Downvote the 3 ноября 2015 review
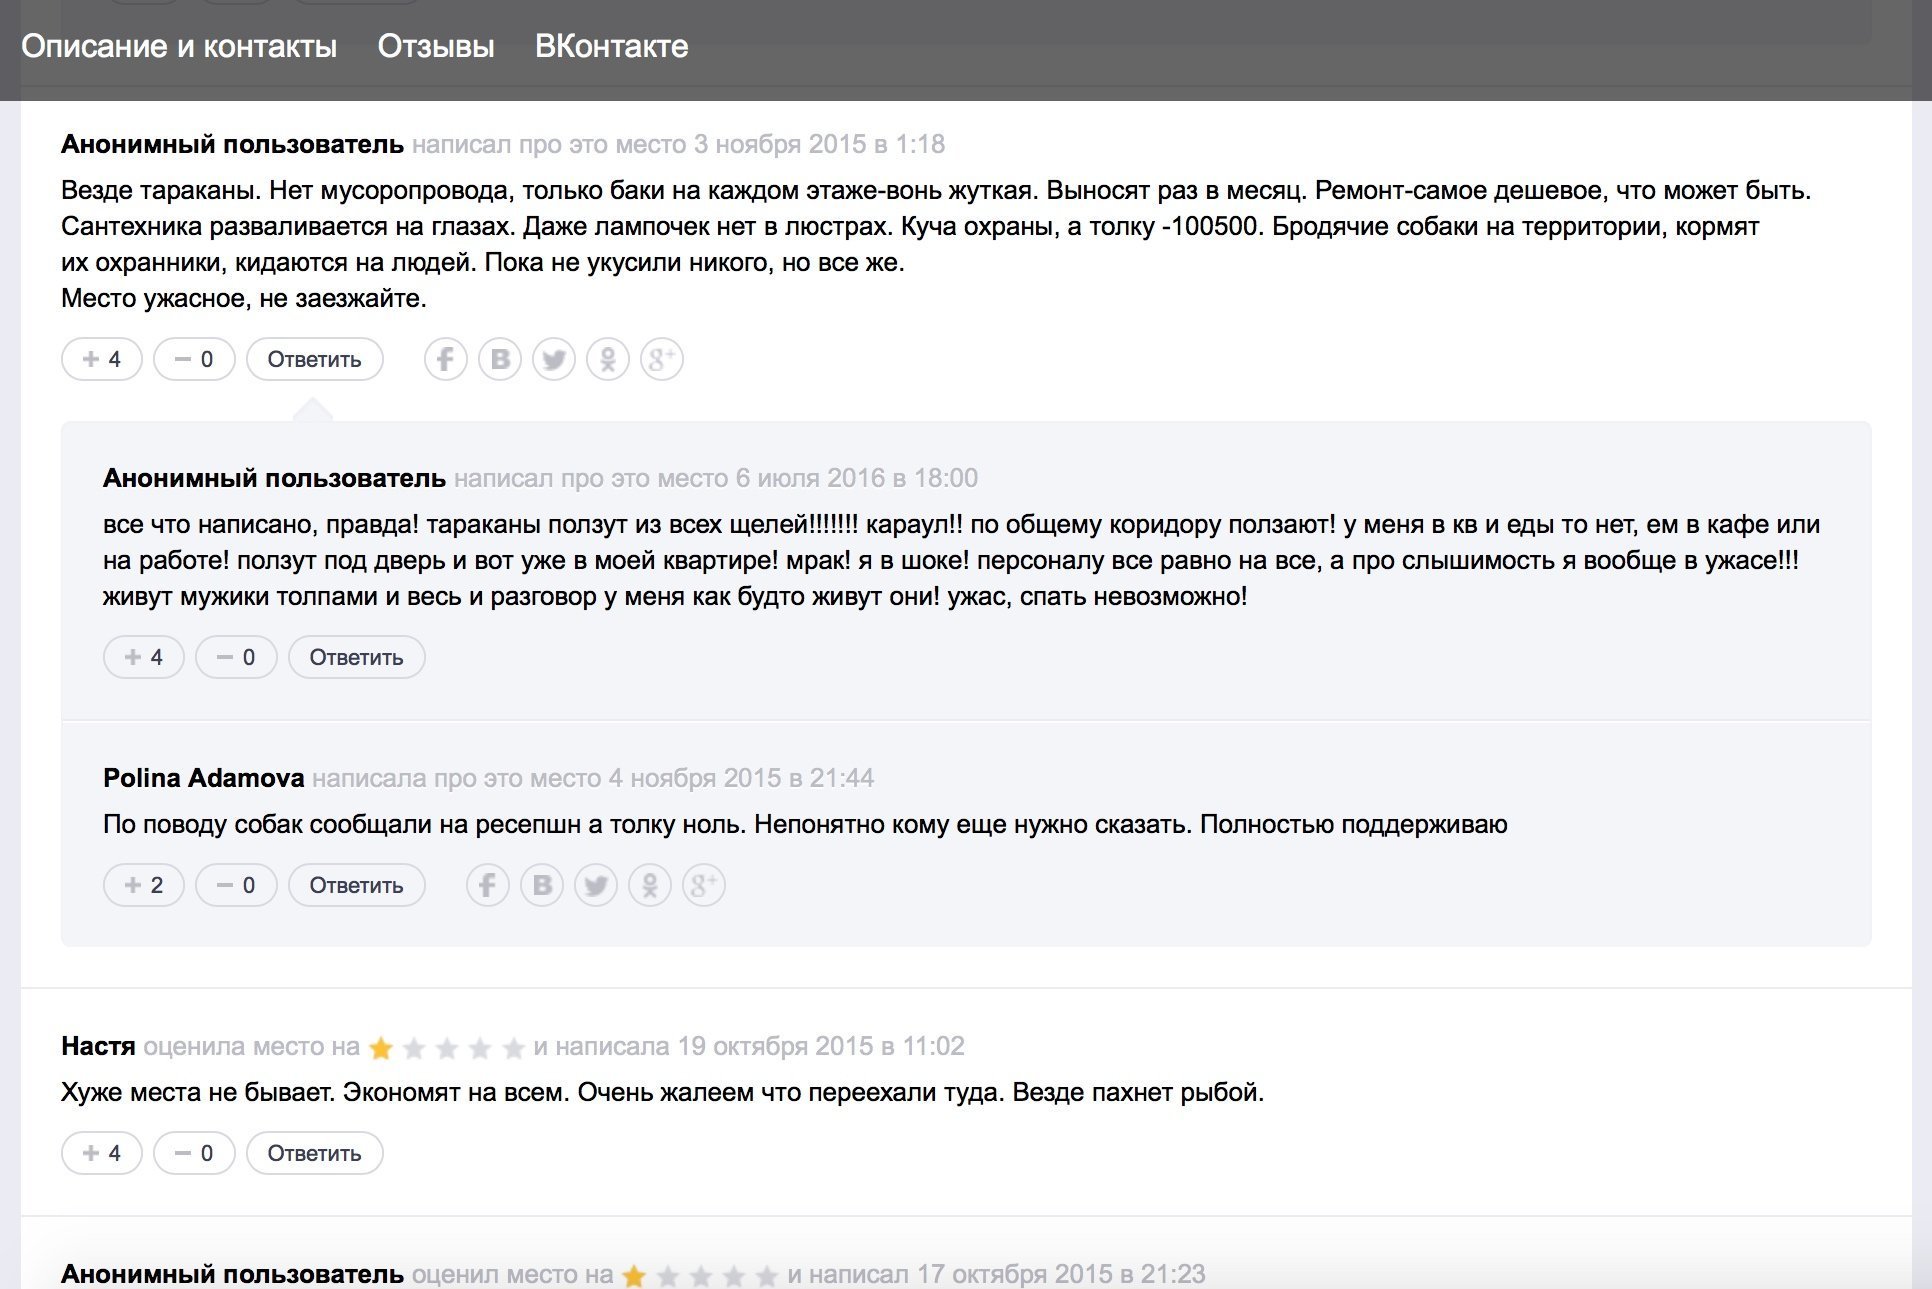Viewport: 1932px width, 1289px height. (194, 359)
